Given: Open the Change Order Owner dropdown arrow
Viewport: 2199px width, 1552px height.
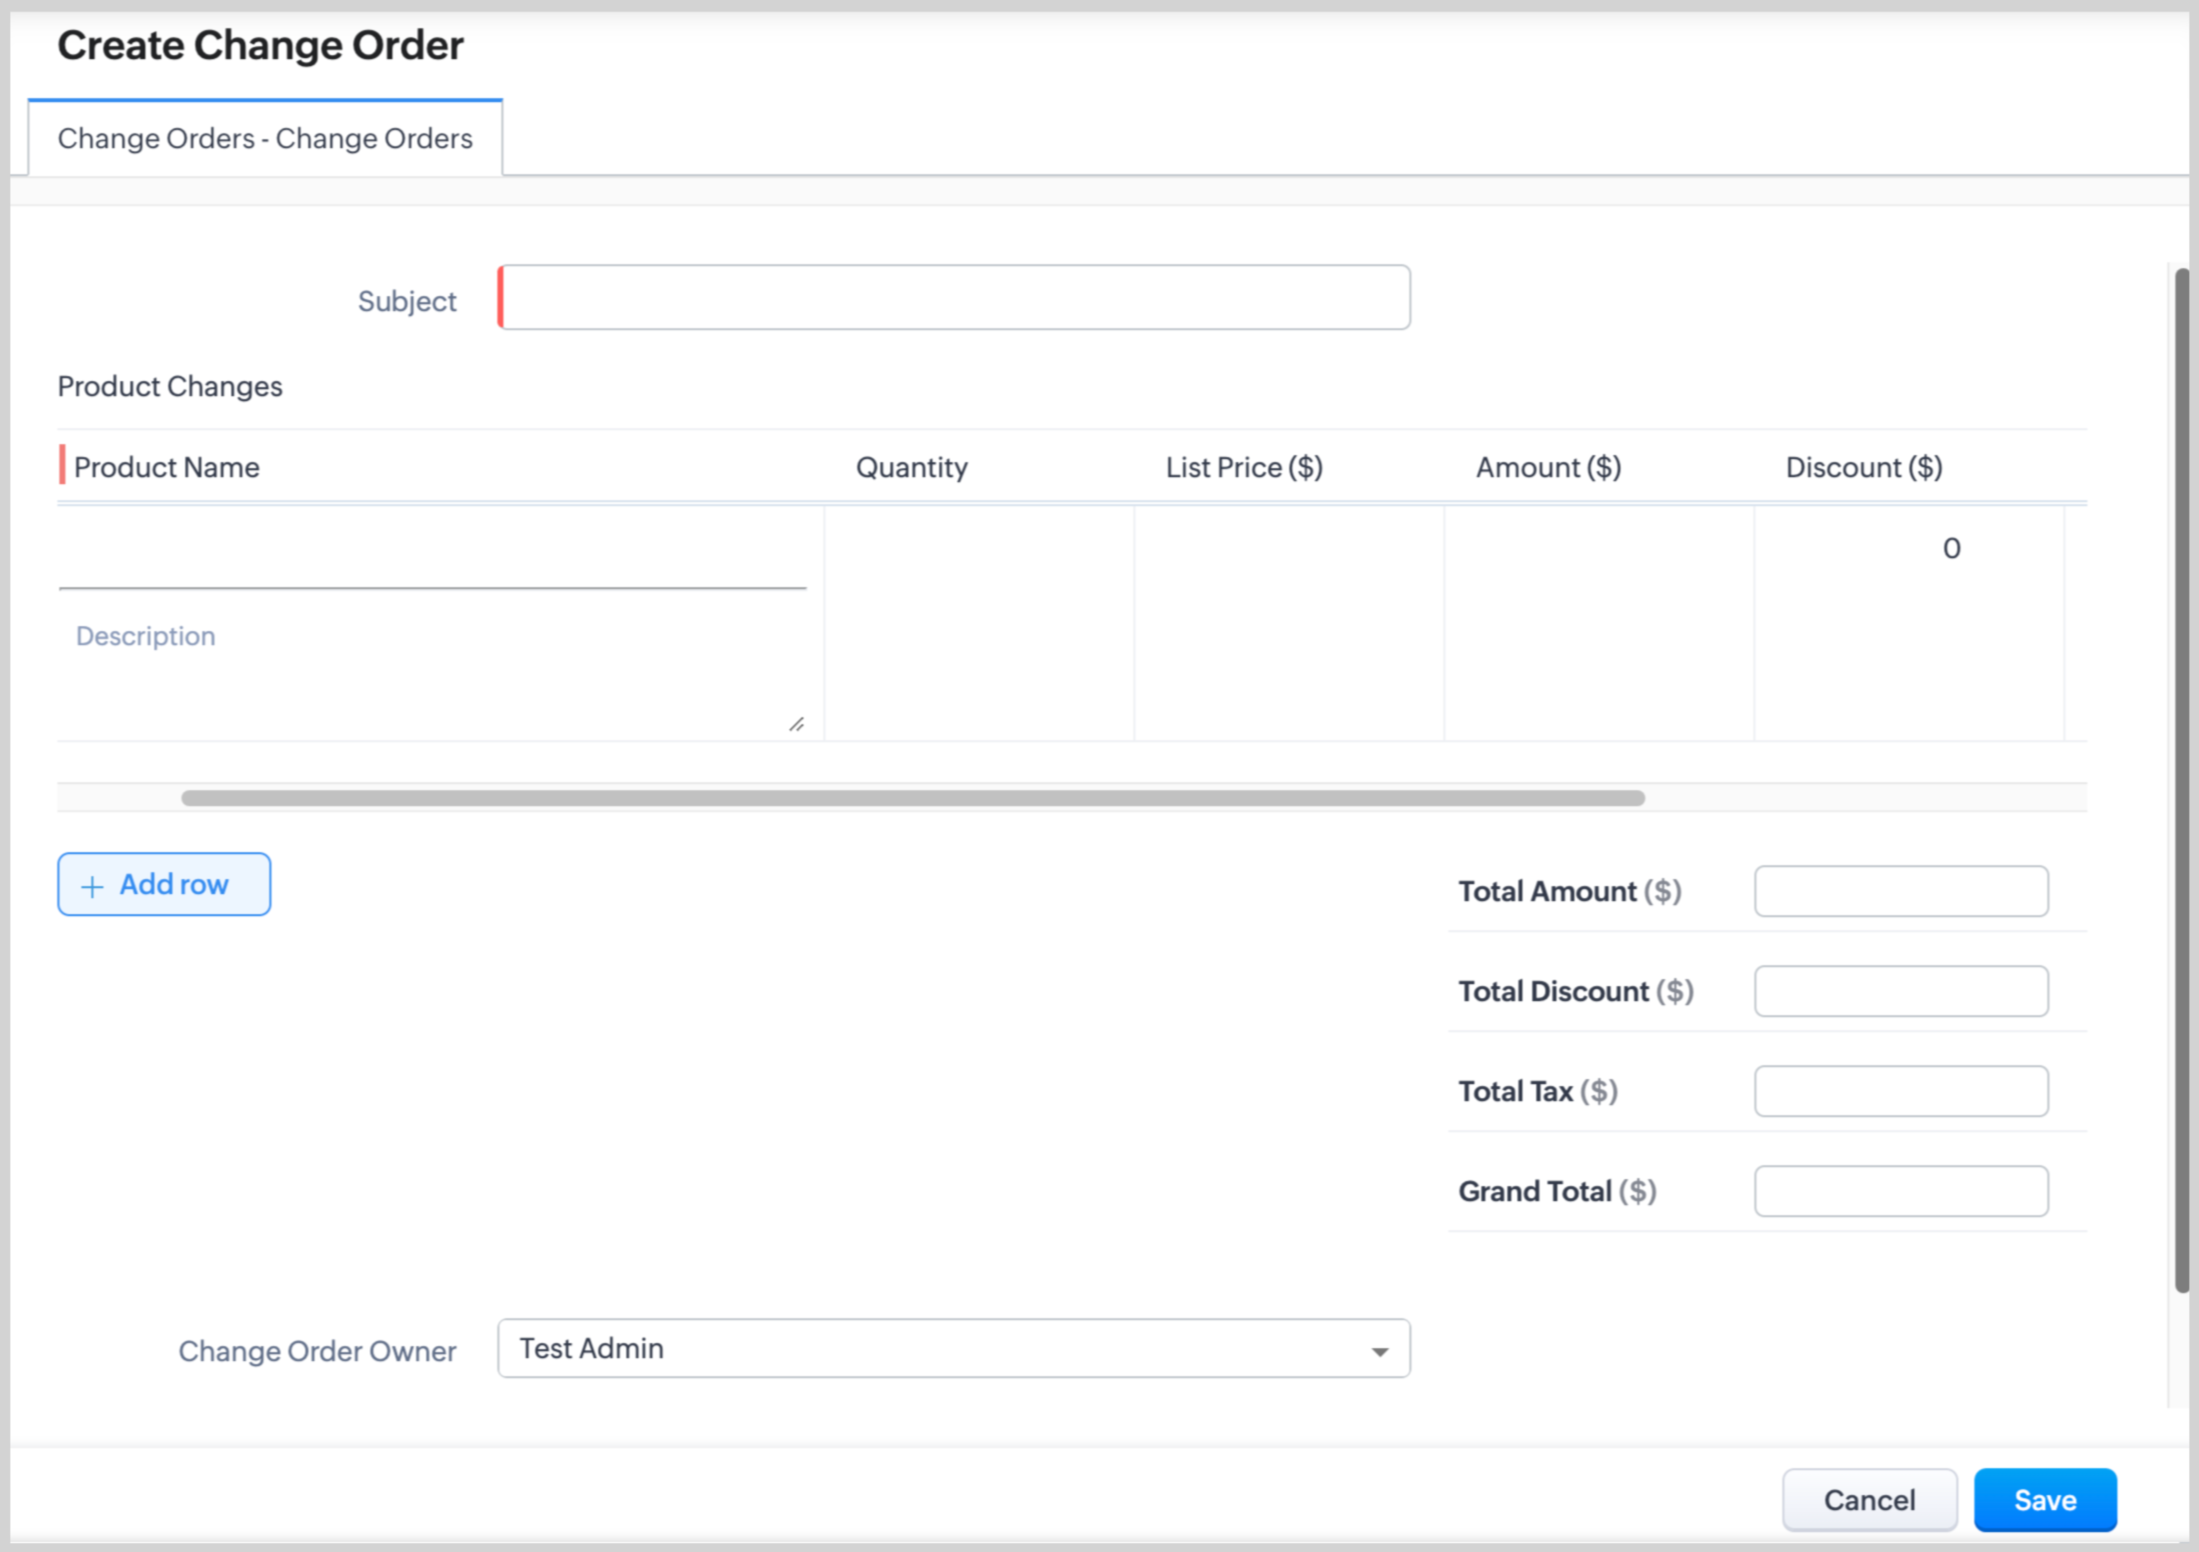Looking at the screenshot, I should click(x=1380, y=1351).
